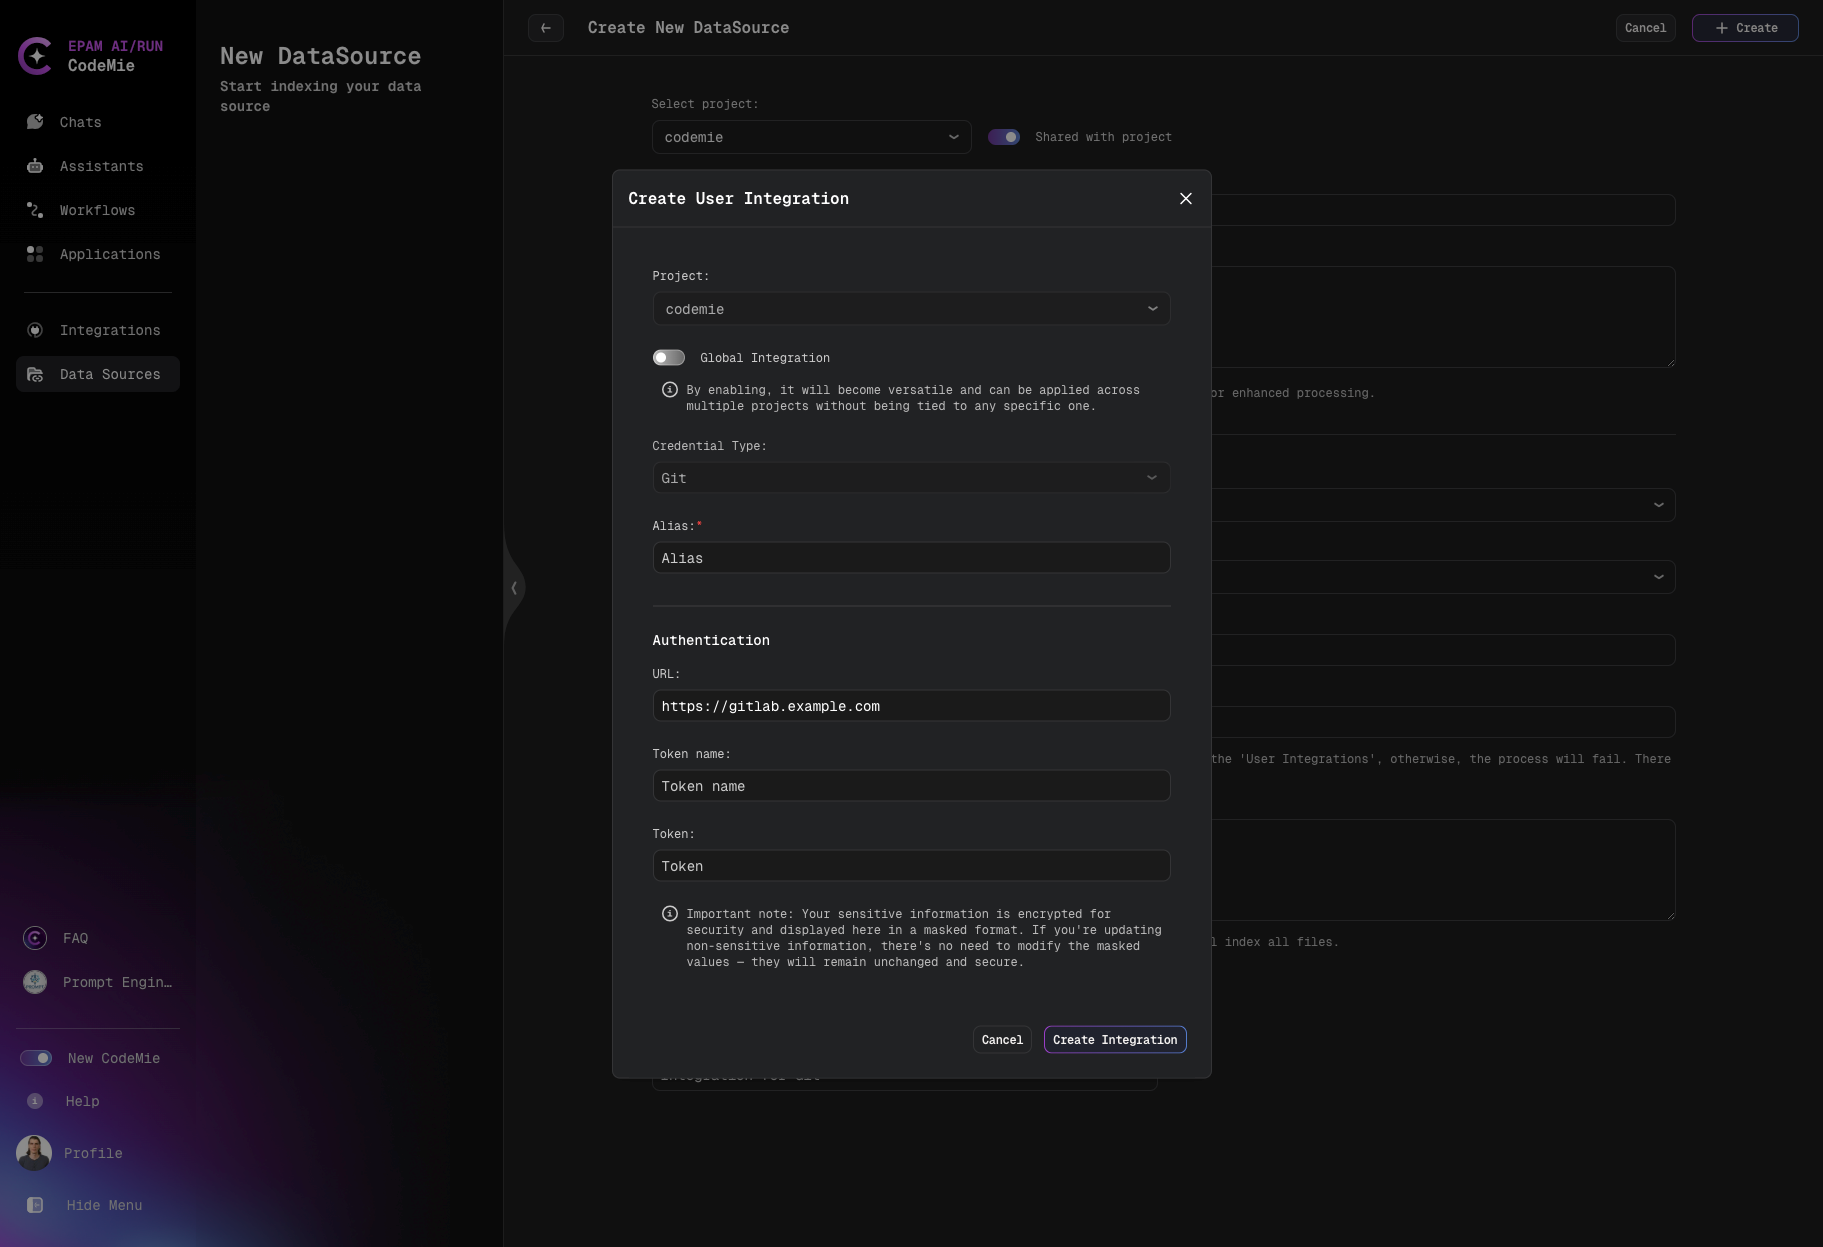Open the Select project dropdown
Viewport: 1823px width, 1247px height.
pos(811,137)
